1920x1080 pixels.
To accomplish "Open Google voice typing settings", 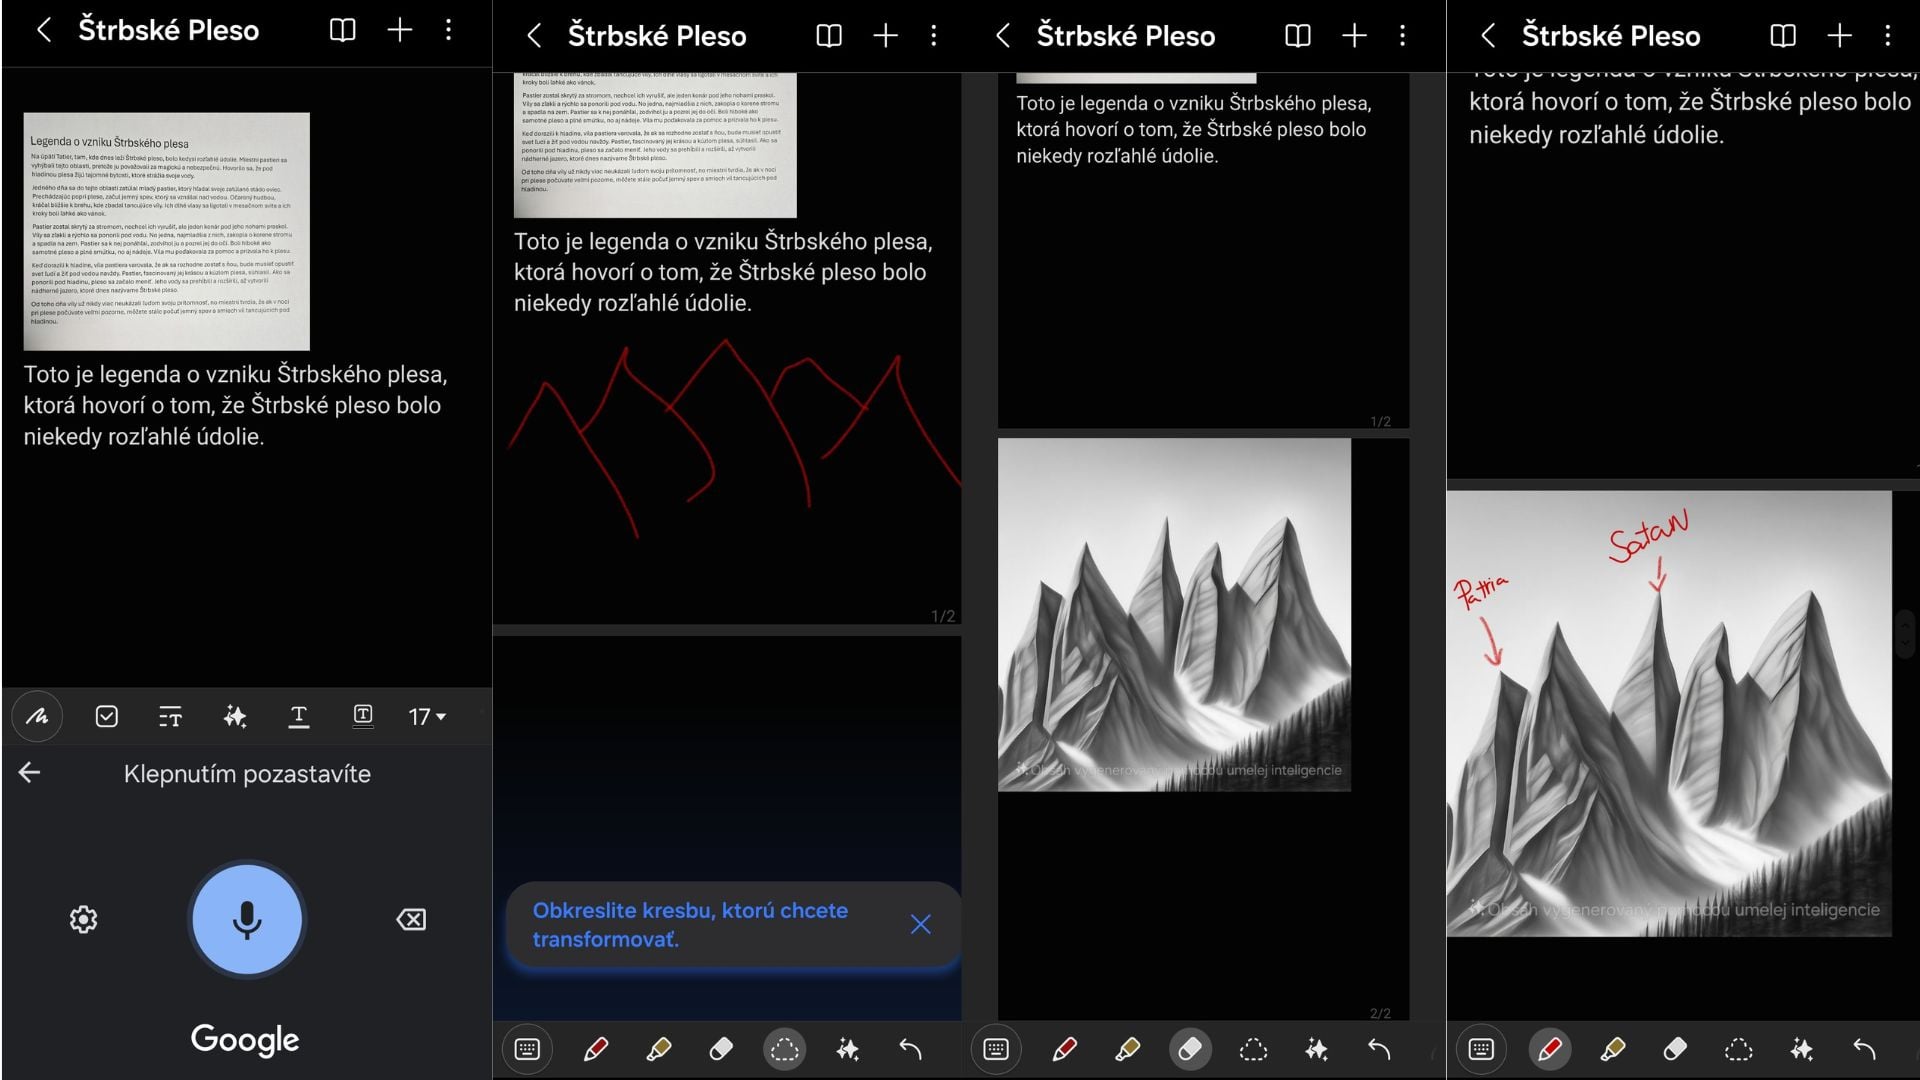I will 83,920.
